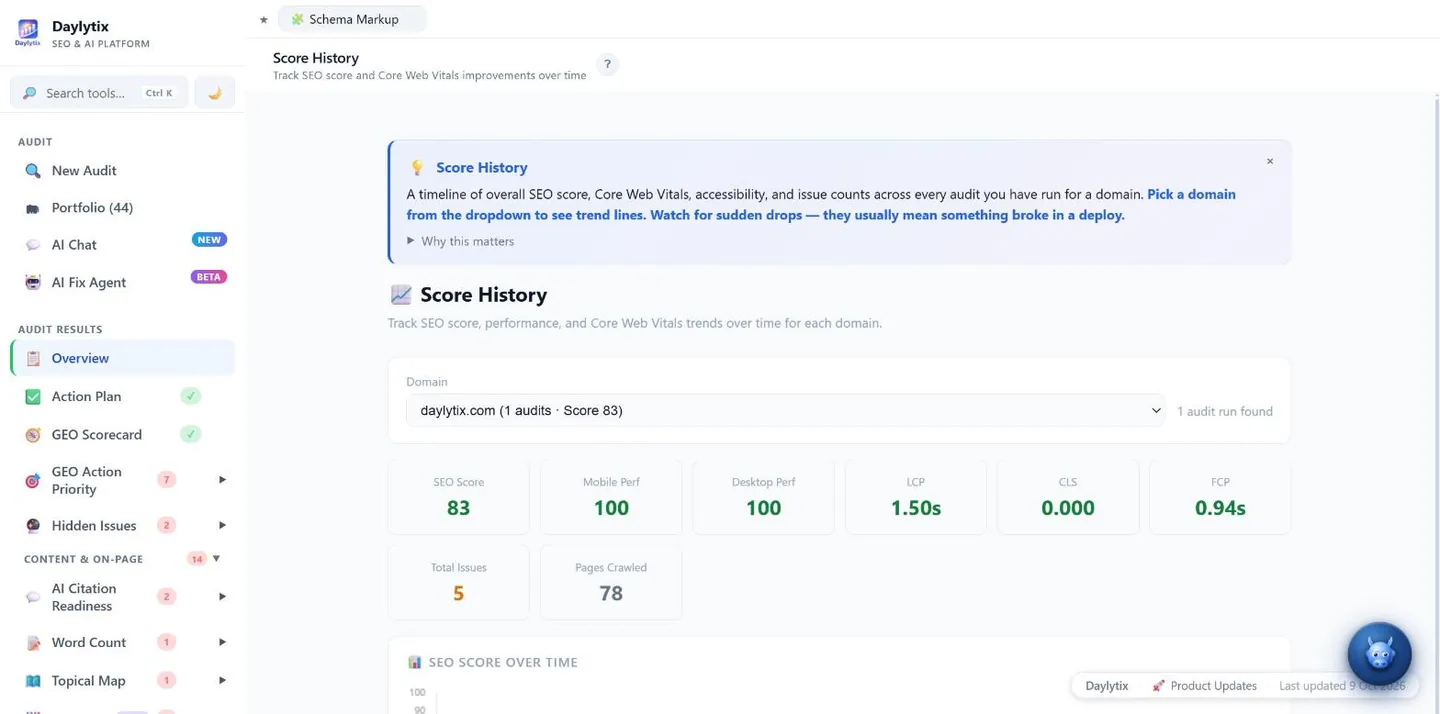Click the favorite star icon beside Schema Markup

coord(263,19)
